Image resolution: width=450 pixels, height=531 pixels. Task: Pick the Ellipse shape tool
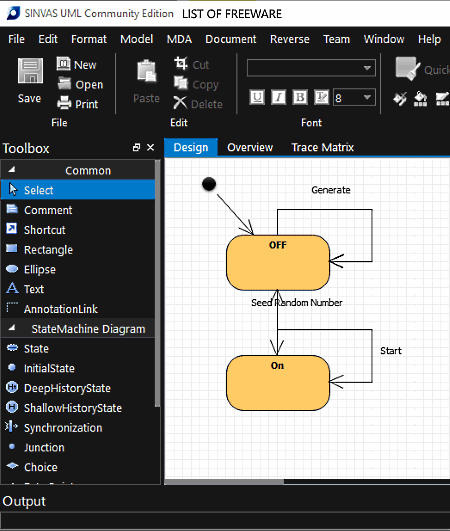(x=31, y=270)
